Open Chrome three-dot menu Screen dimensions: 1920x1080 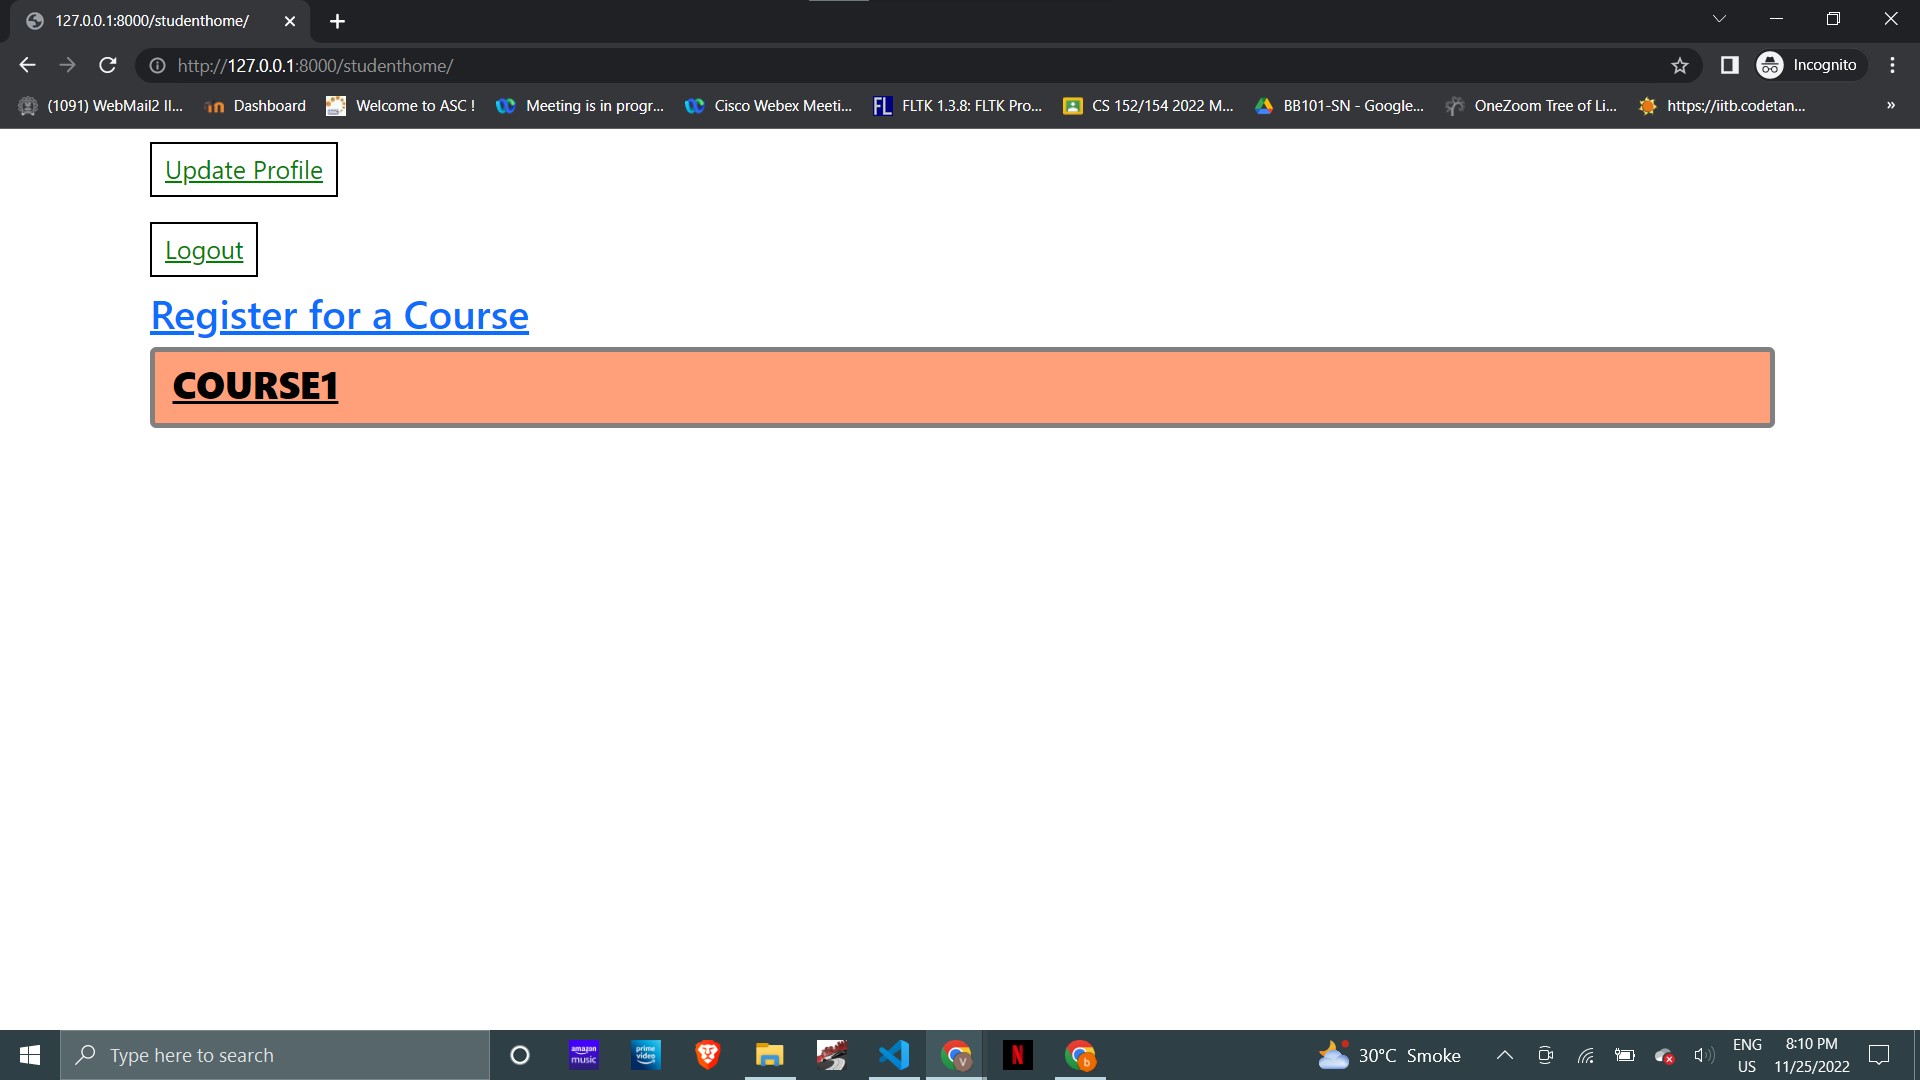coord(1892,65)
